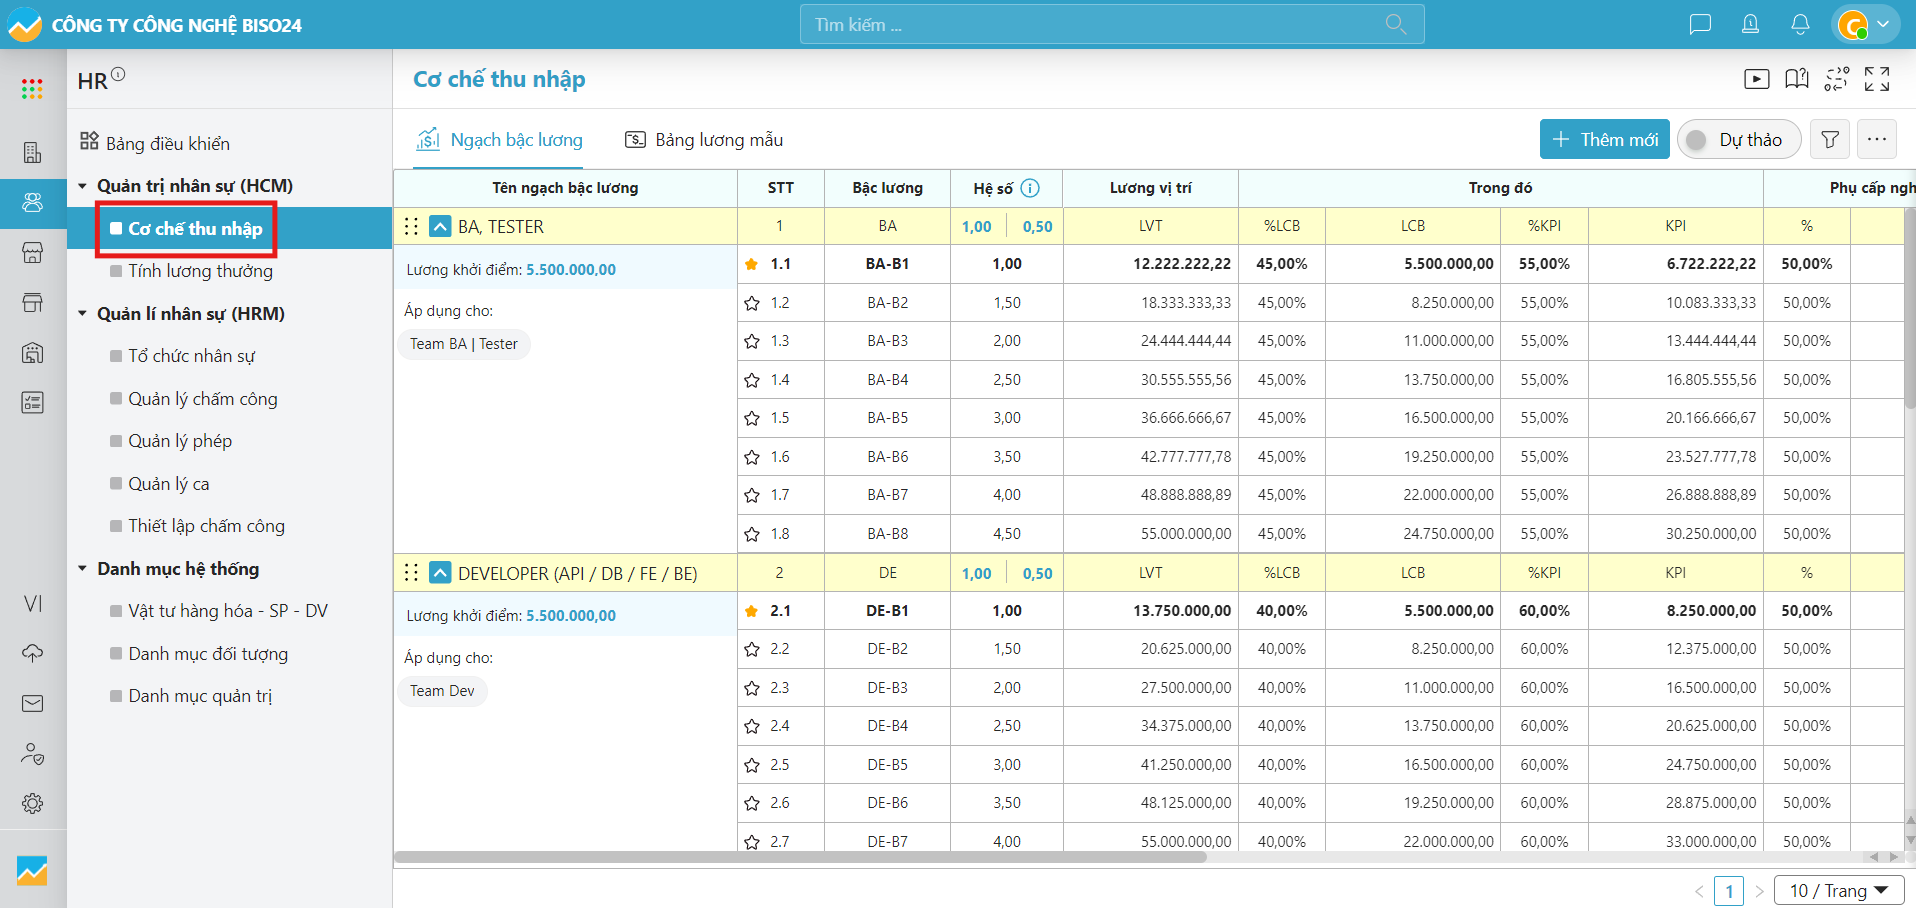The width and height of the screenshot is (1916, 908).
Task: Collapse the BA, TESTER group
Action: click(440, 227)
